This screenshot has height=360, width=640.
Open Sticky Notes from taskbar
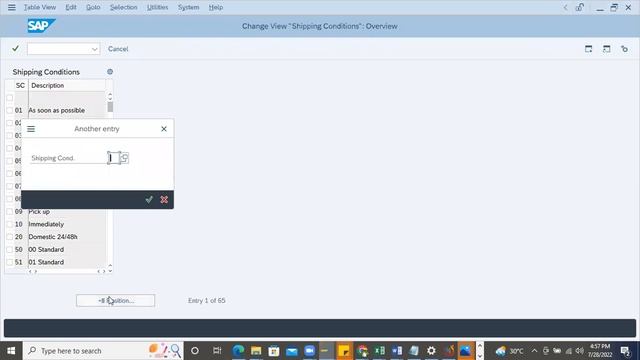[344, 351]
